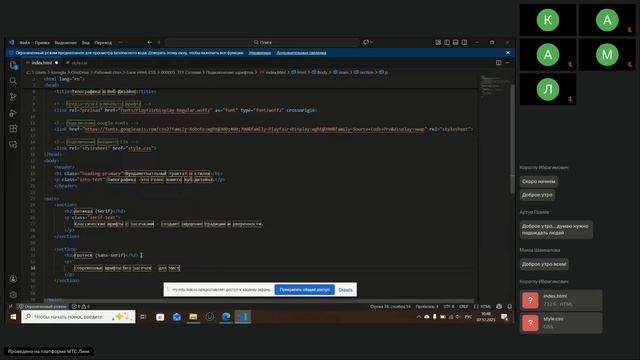
Task: Toggle the Primary Side Bar
Action: (x=447, y=42)
